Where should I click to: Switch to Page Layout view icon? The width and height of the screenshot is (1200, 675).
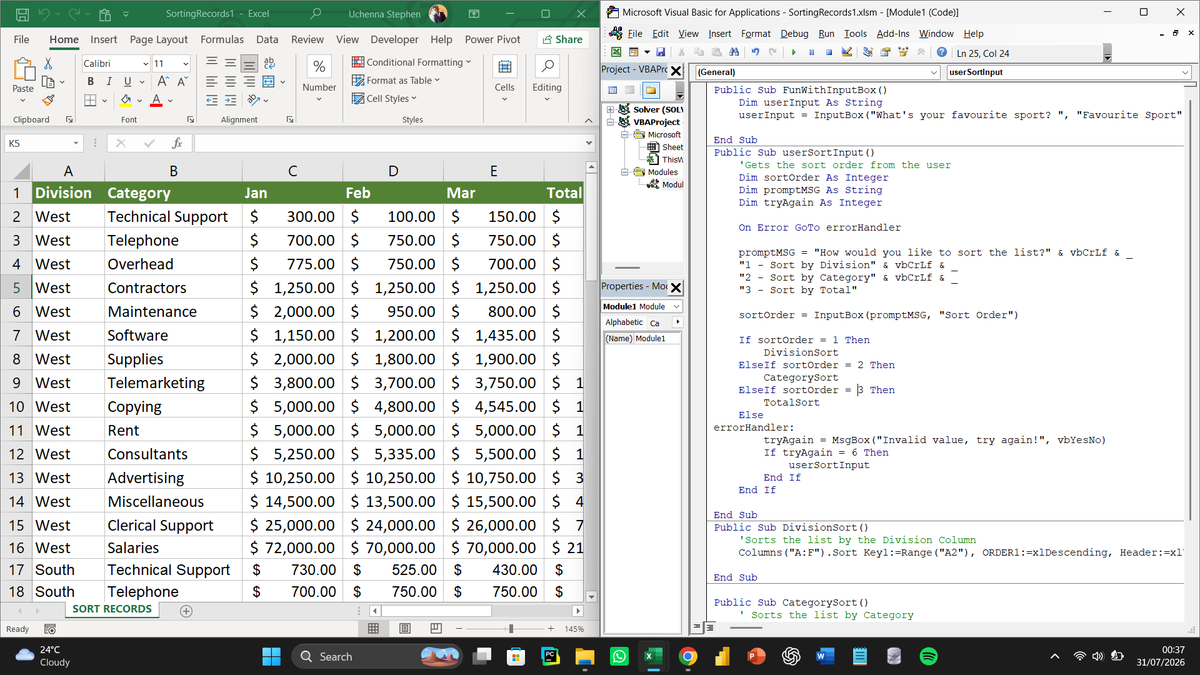[404, 629]
